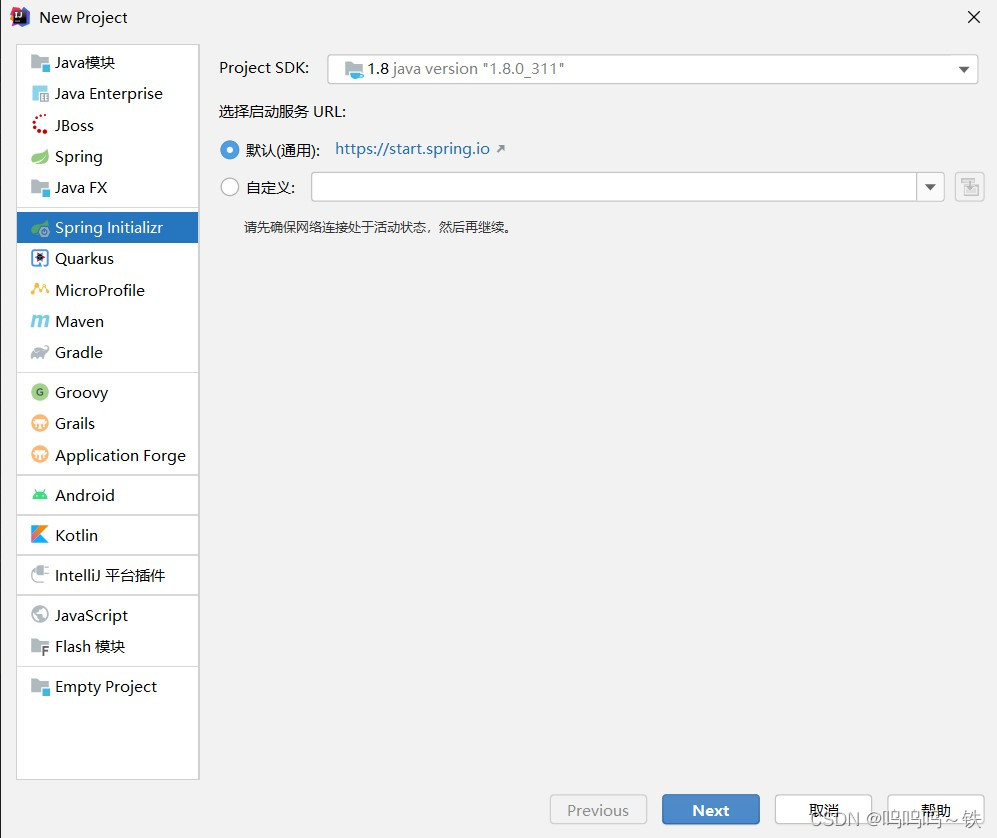
Task: Select the JBoss list label
Action: pos(74,126)
